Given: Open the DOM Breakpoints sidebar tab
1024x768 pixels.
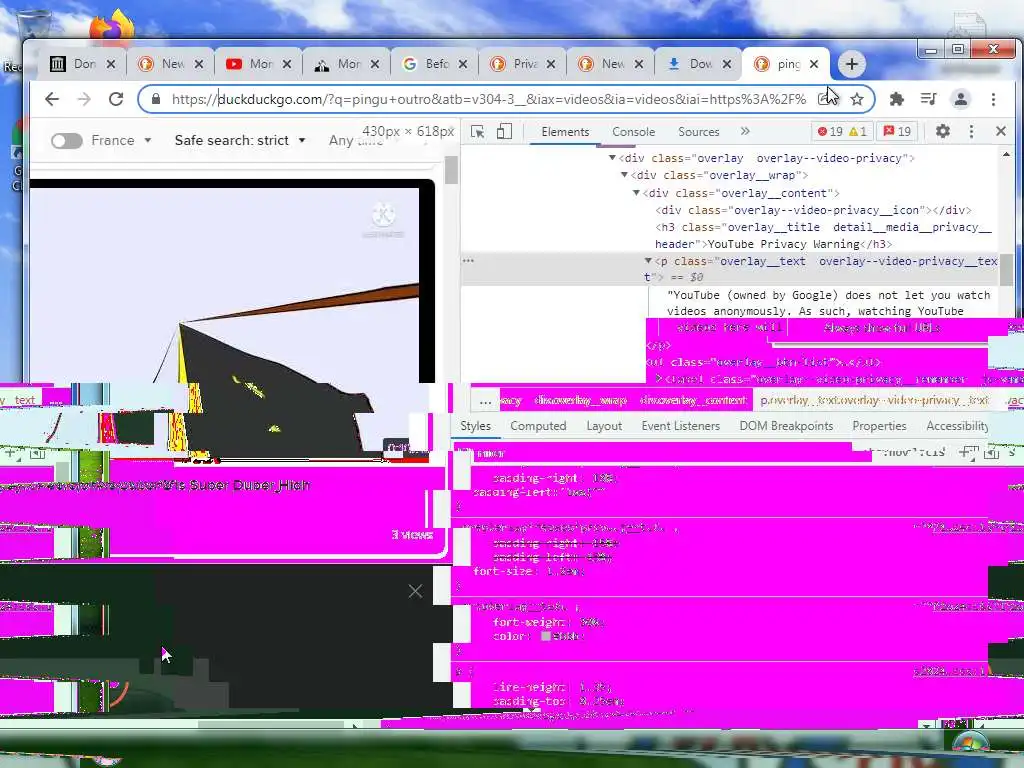Looking at the screenshot, I should (x=786, y=426).
